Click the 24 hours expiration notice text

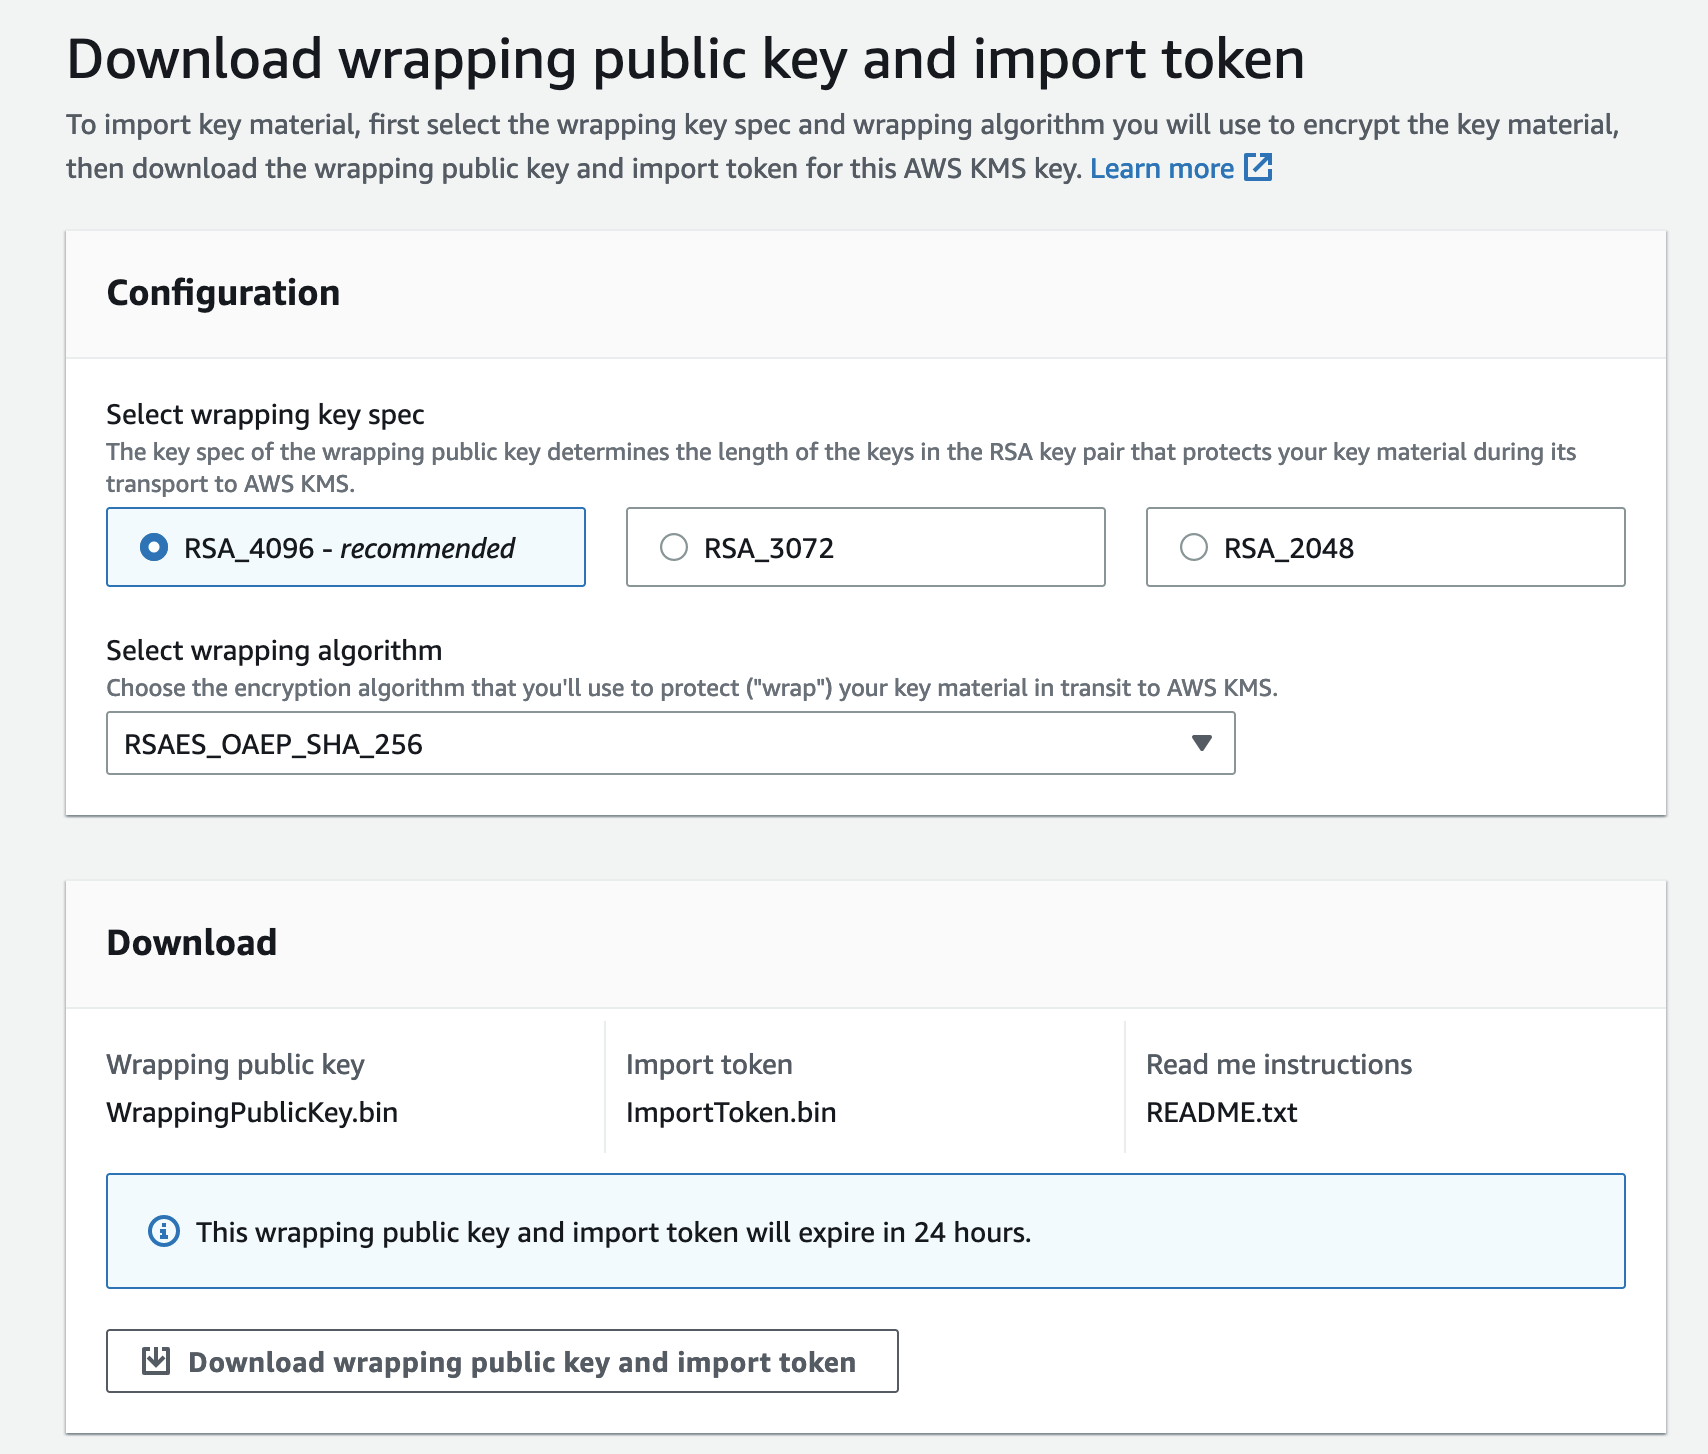(x=613, y=1232)
